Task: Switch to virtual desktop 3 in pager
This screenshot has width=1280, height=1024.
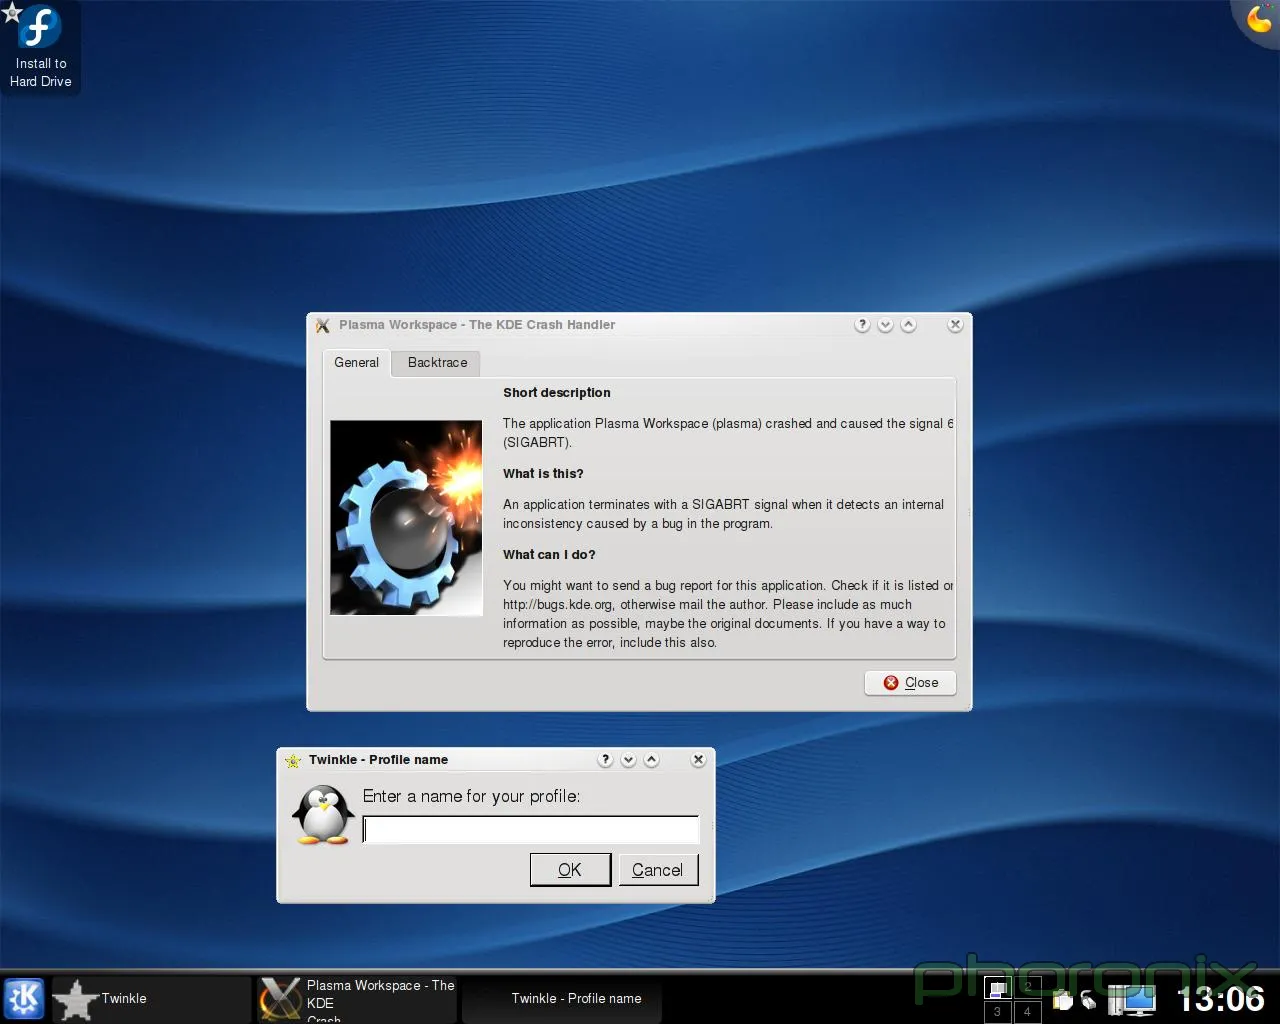Action: click(x=998, y=1011)
